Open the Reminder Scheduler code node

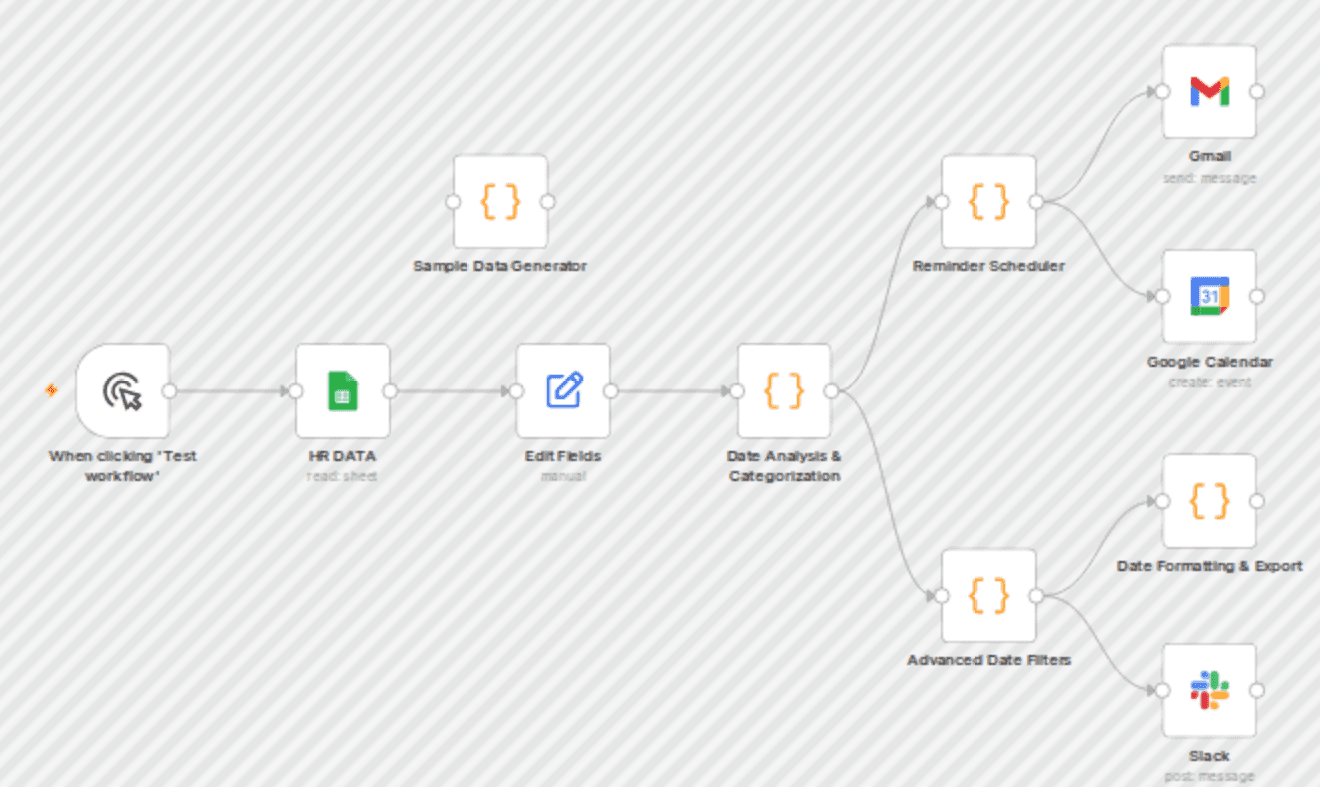point(988,201)
